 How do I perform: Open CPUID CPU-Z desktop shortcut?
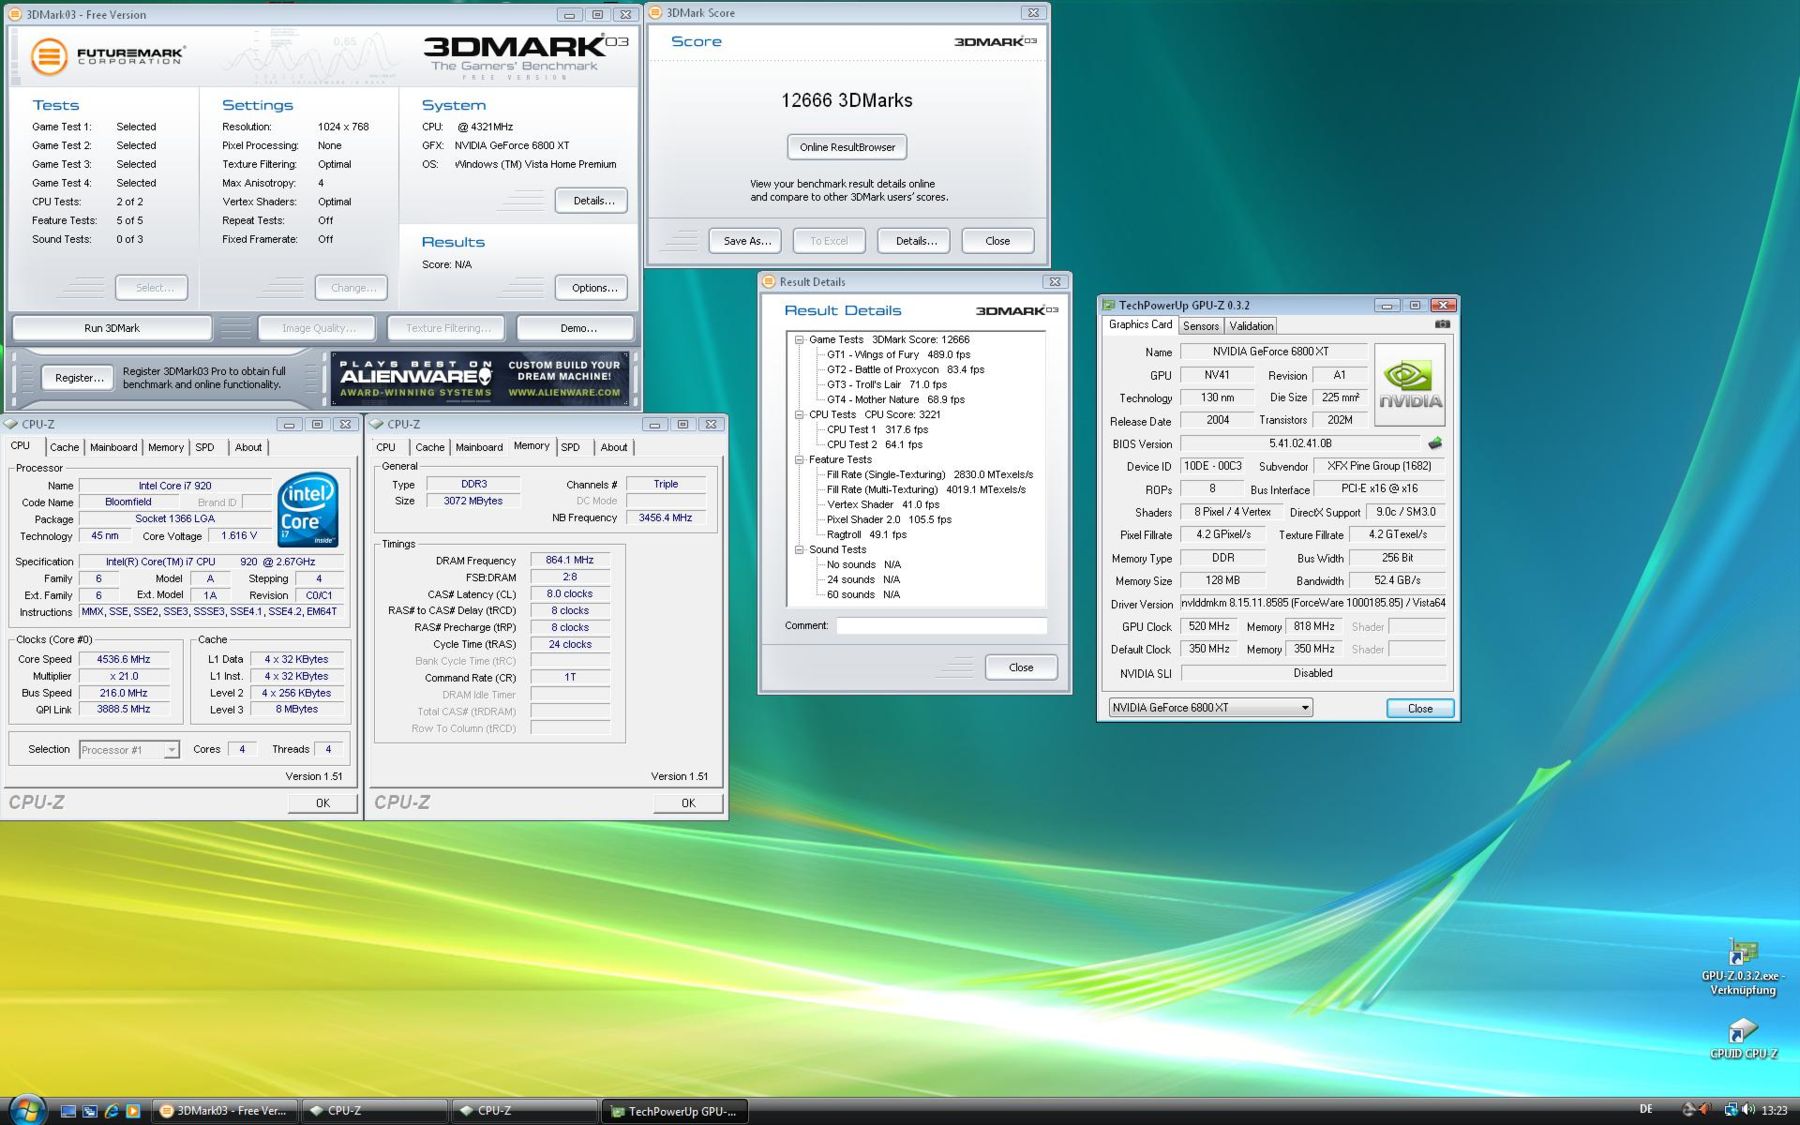(1743, 1040)
